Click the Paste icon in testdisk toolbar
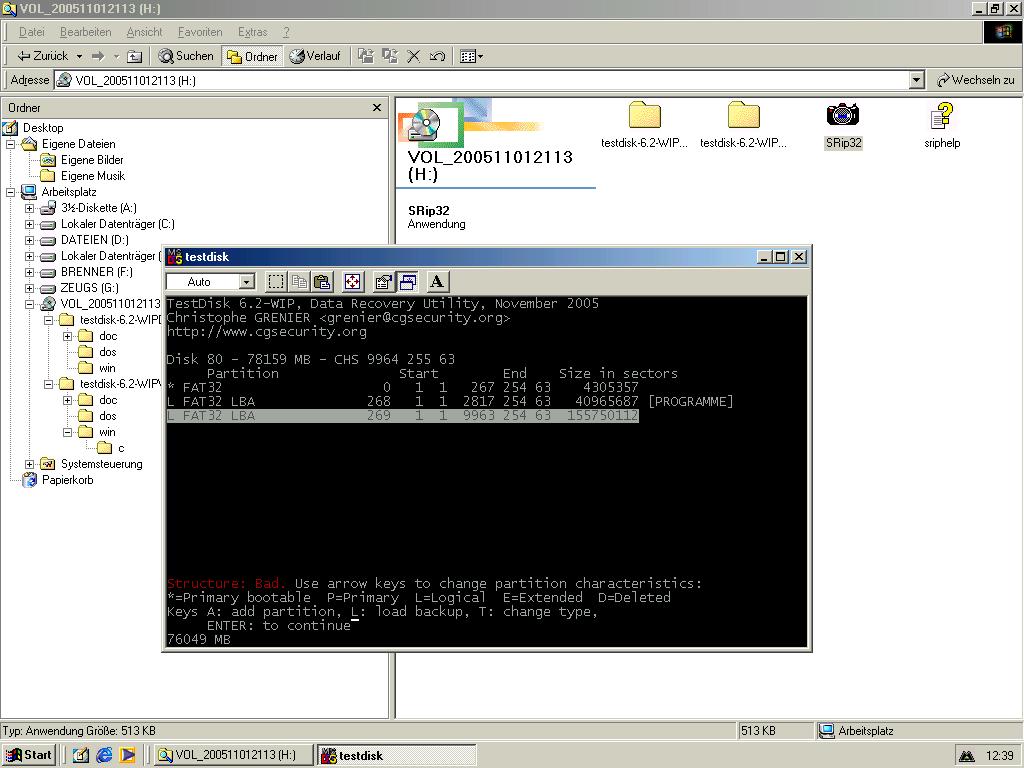Screen dimensions: 1024x768 (x=322, y=282)
